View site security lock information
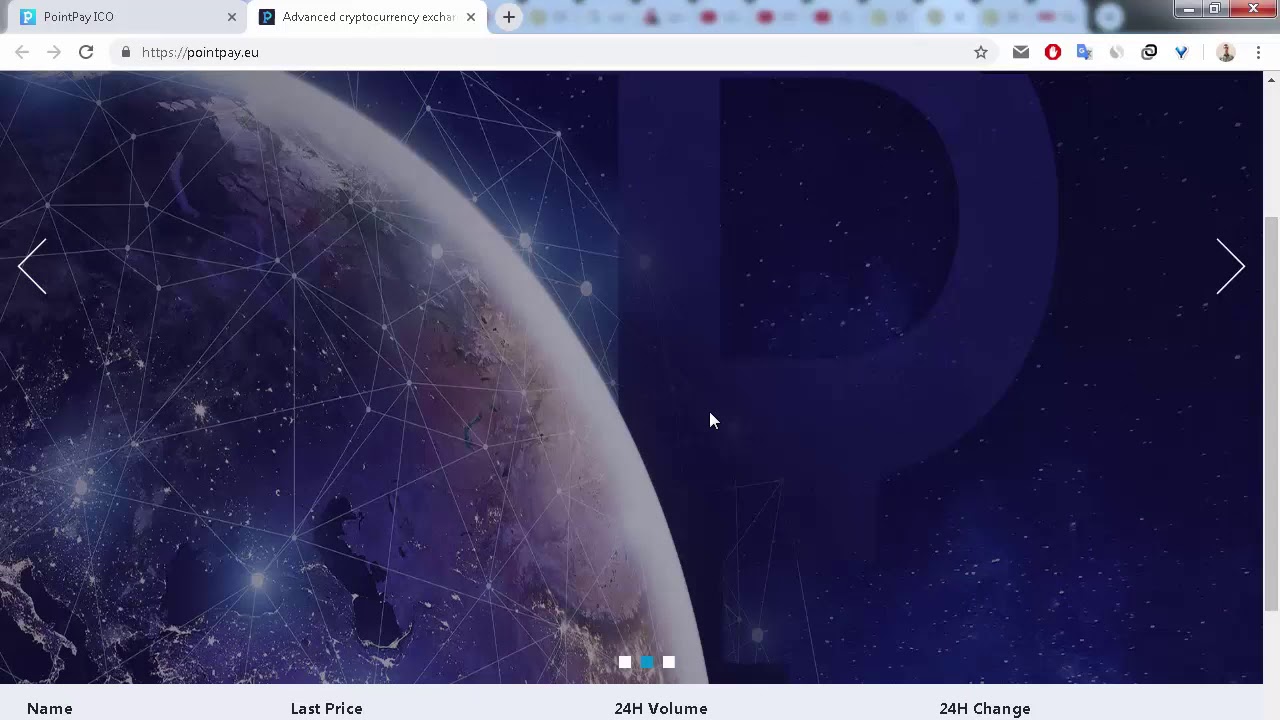Viewport: 1280px width, 720px height. [x=125, y=52]
